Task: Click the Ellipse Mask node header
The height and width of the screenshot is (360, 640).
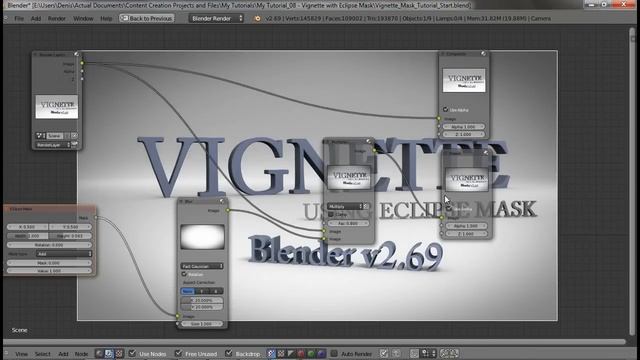Action: (x=50, y=209)
